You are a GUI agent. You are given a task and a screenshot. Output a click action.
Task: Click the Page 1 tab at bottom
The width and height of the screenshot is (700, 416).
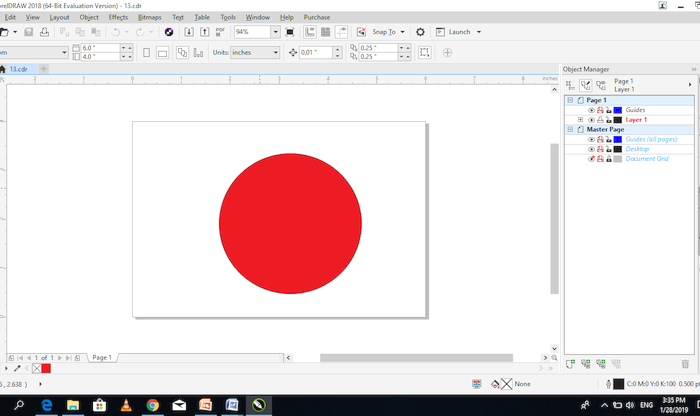[102, 358]
